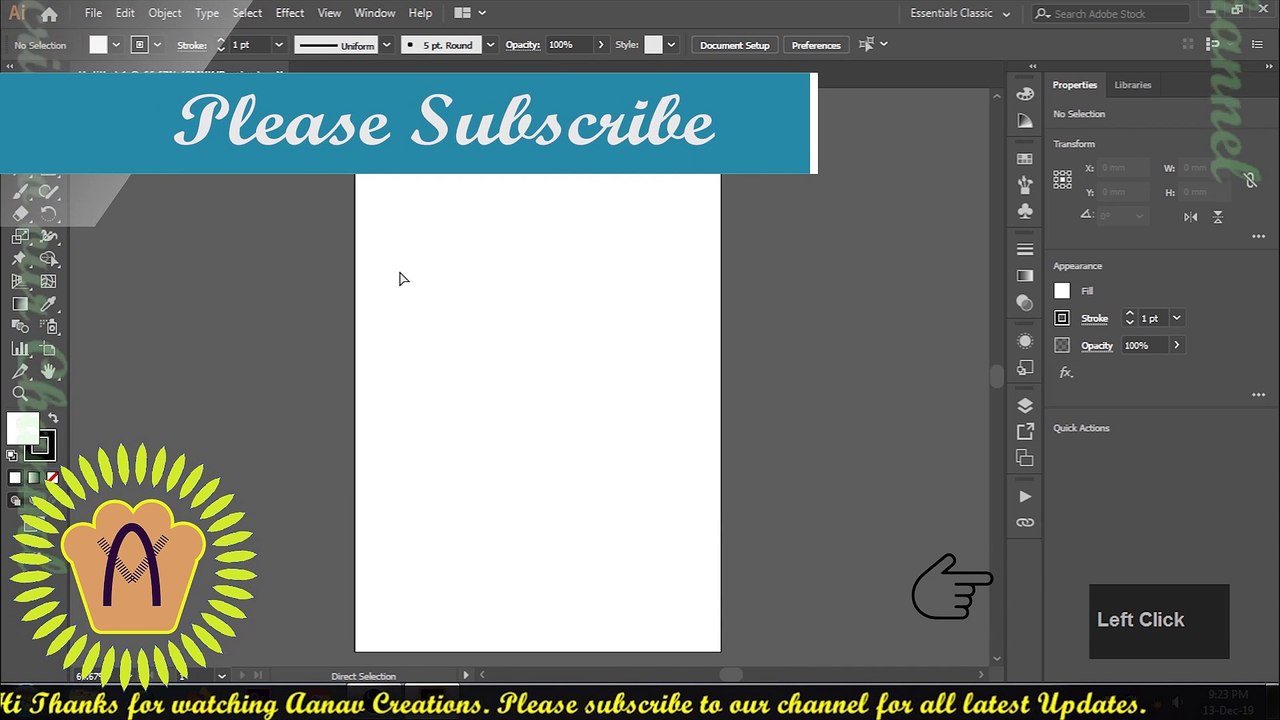Image resolution: width=1280 pixels, height=720 pixels.
Task: Open the Arrange Documents dropdown
Action: pyautogui.click(x=470, y=13)
